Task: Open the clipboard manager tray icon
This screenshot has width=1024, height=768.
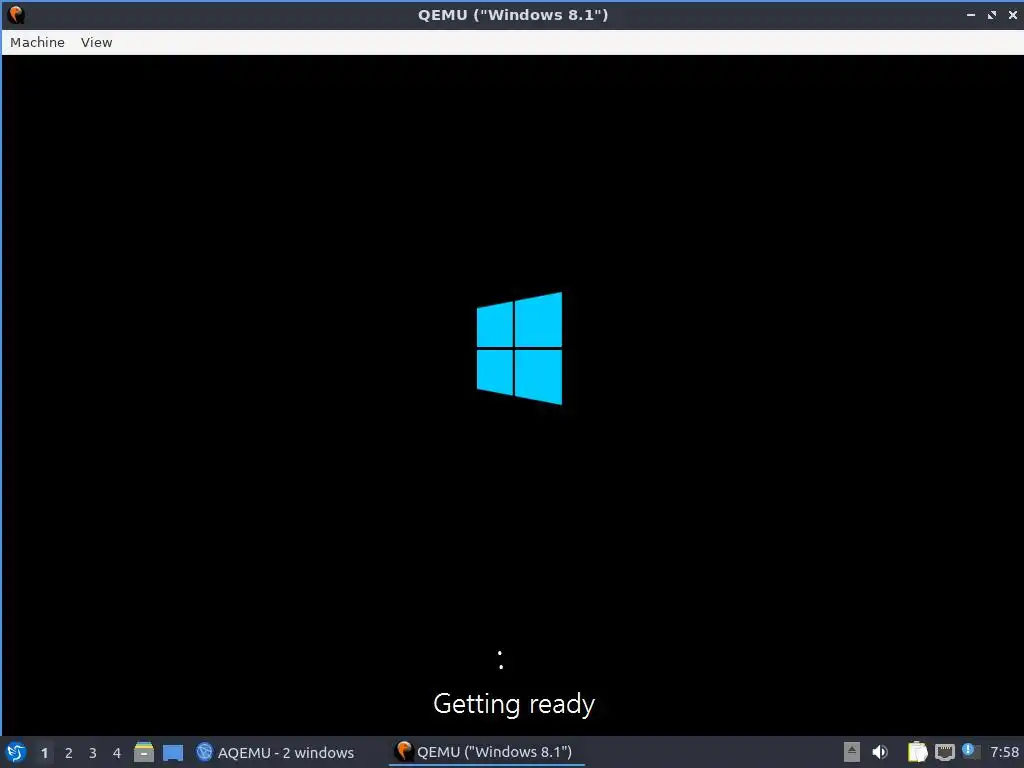Action: point(918,752)
